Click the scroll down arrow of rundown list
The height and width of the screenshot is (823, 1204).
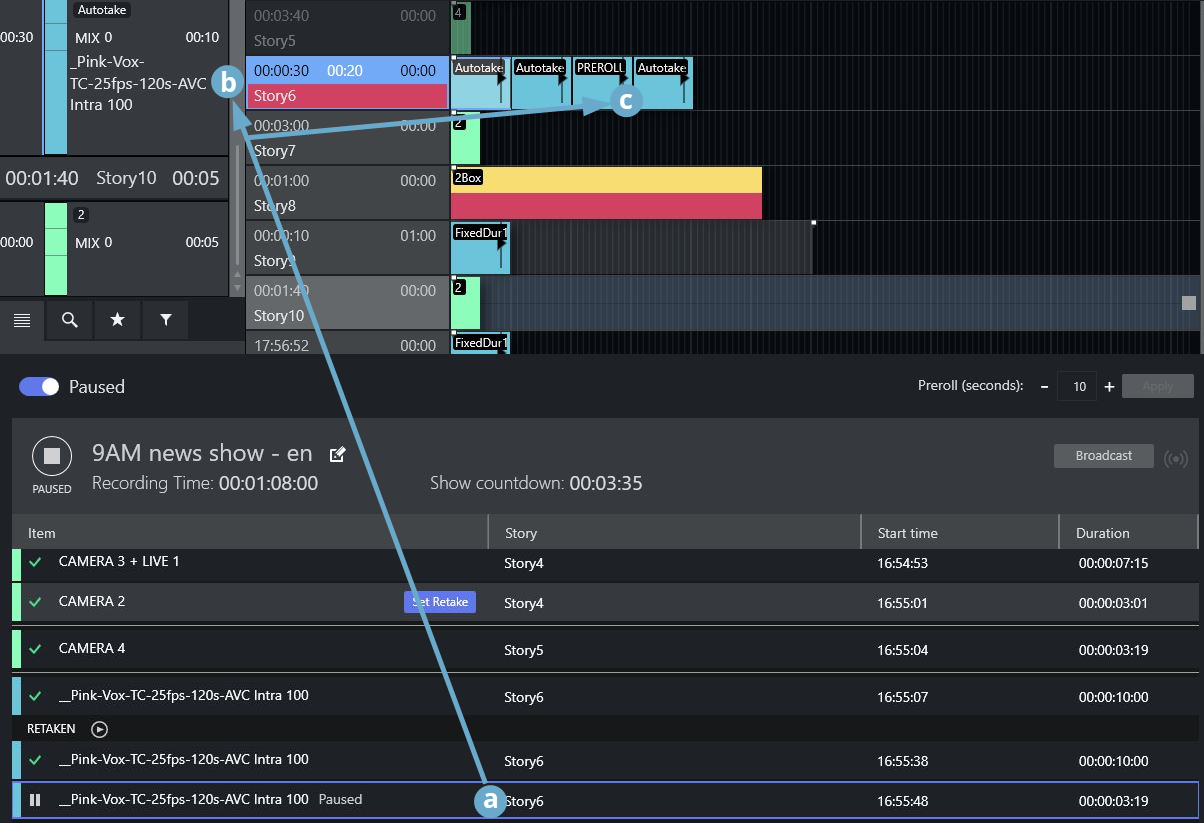tap(237, 289)
